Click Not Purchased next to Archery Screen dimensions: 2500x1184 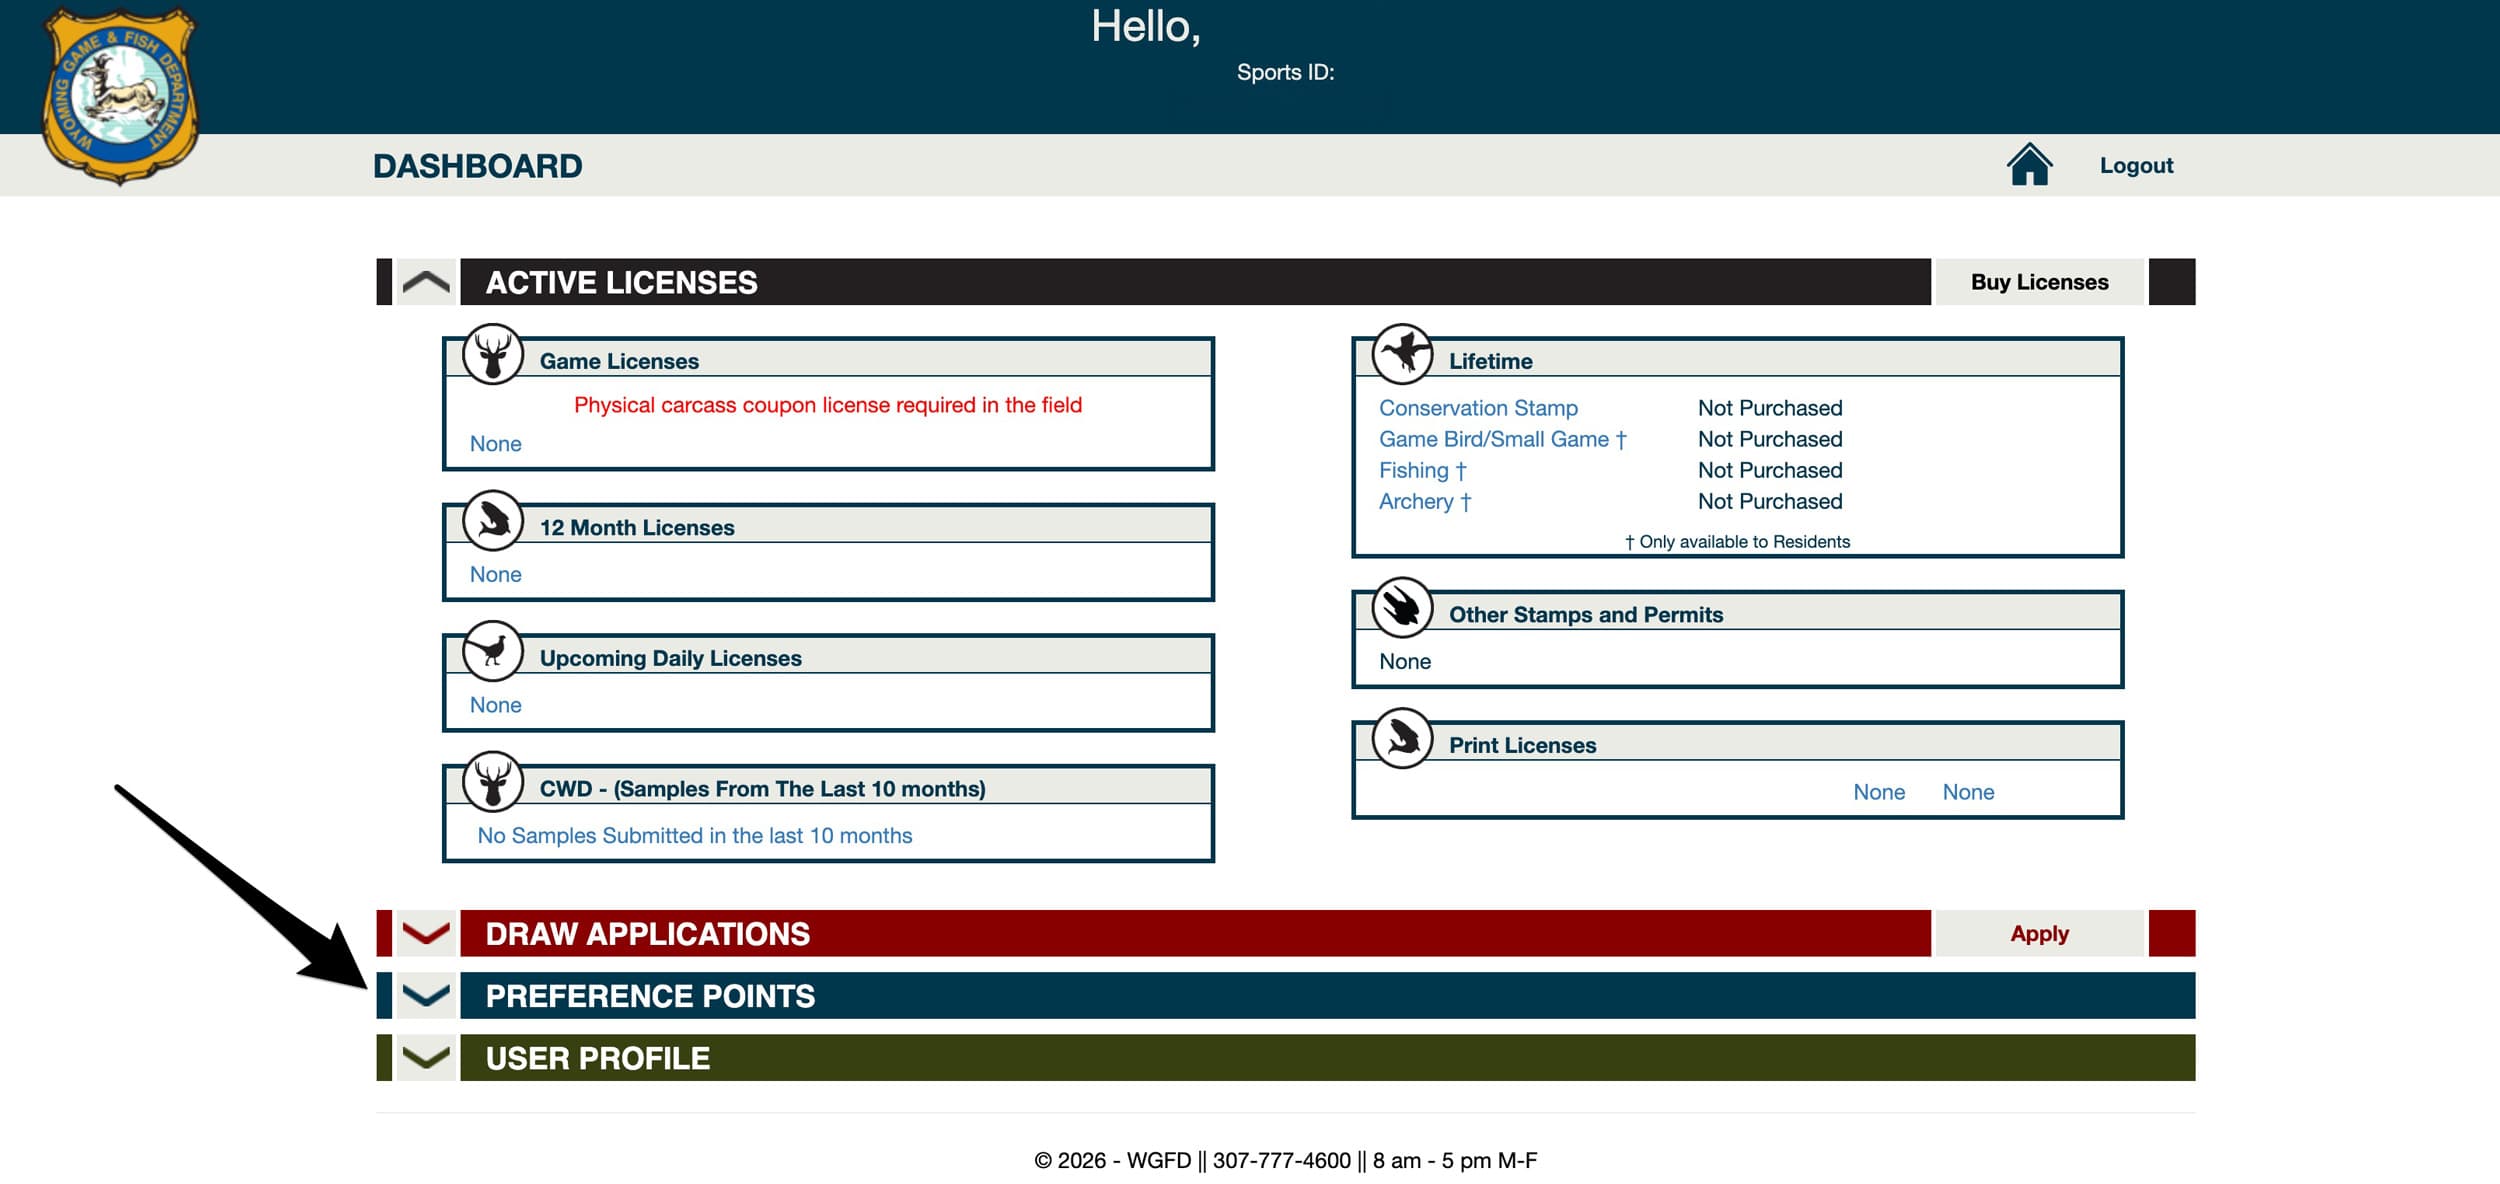[x=1770, y=501]
